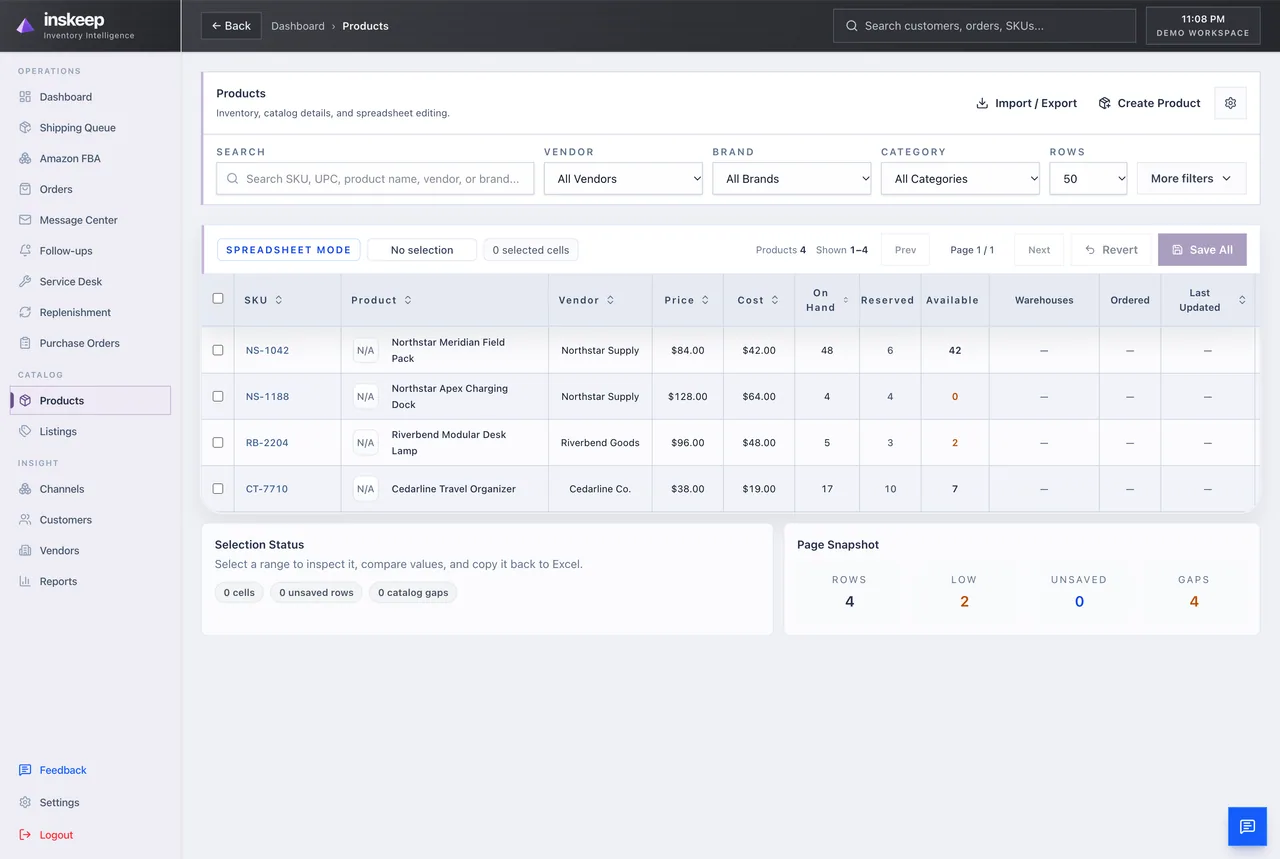Click the Feedback message icon

(25, 770)
